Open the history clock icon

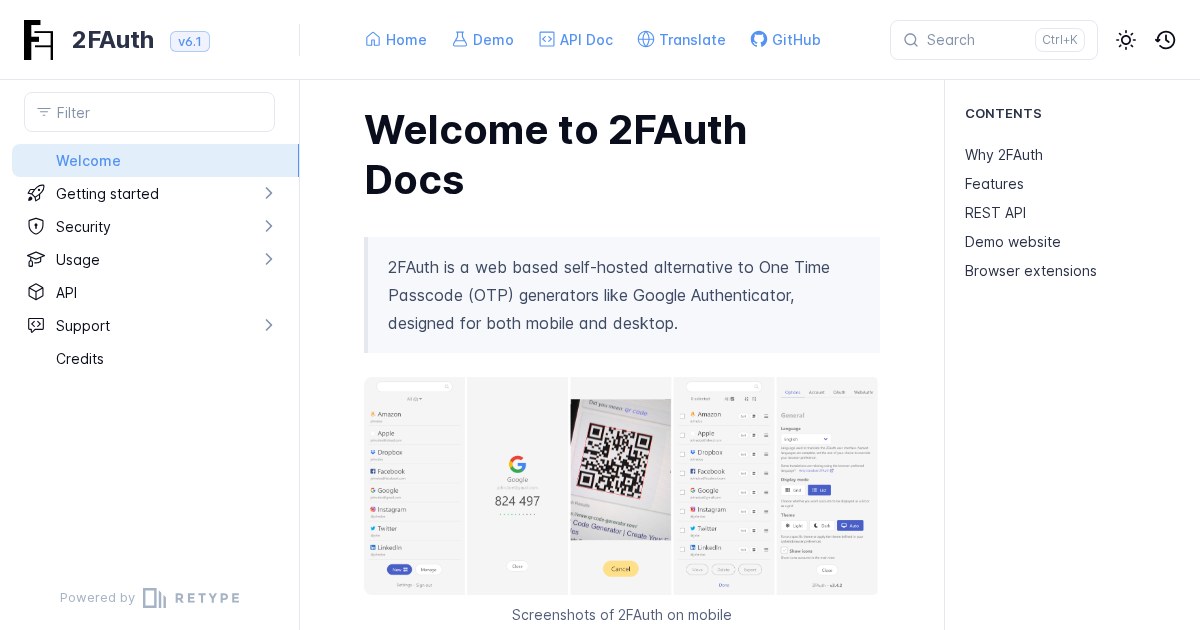pos(1165,40)
